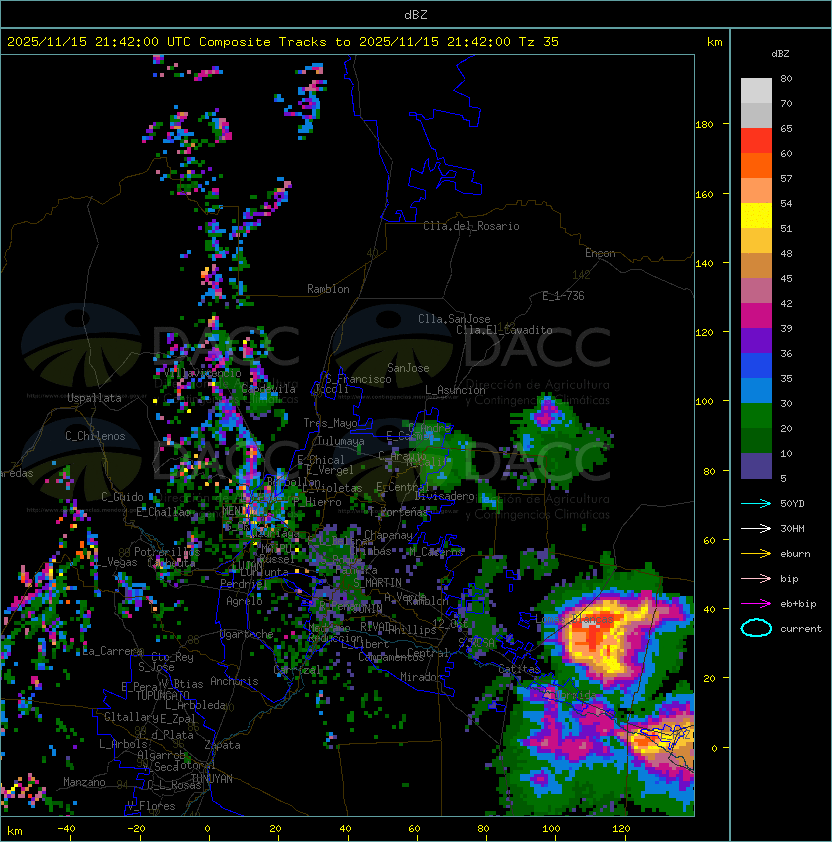Pick the magenta 39–42 dBZ swatch
Viewport: 832px width, 842px height.
pyautogui.click(x=756, y=315)
